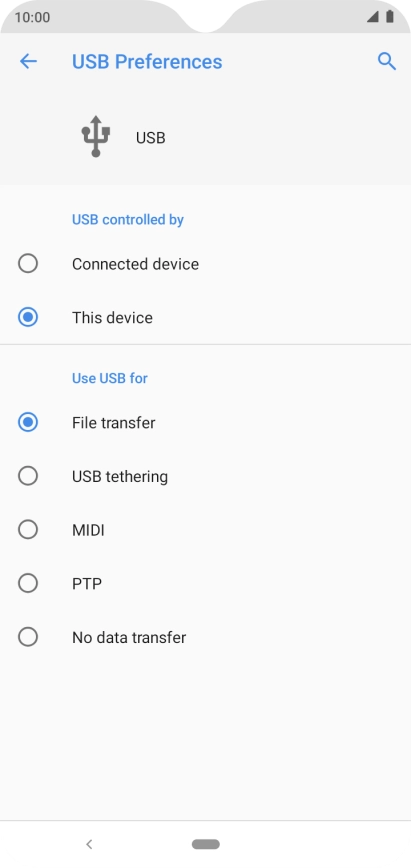Viewport: 411px width, 868px height.
Task: Tap the 'Use USB for' heading
Action: [x=110, y=378]
